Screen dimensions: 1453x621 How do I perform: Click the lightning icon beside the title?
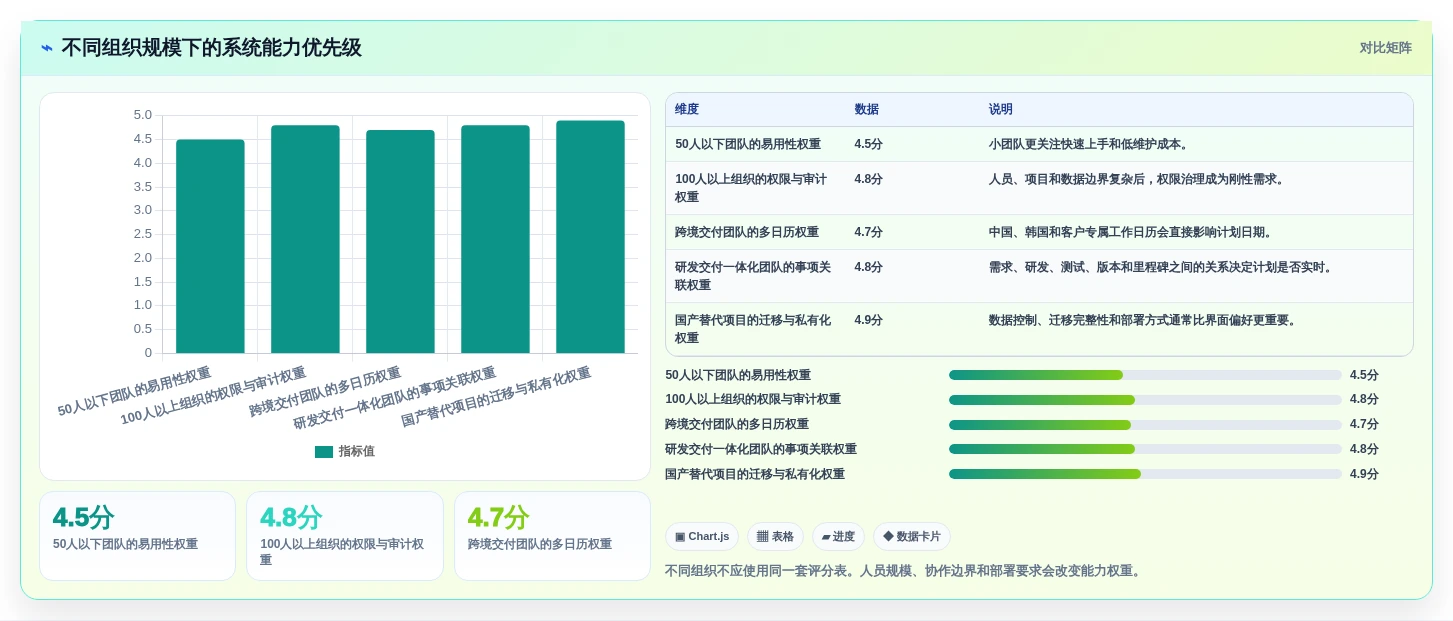47,48
